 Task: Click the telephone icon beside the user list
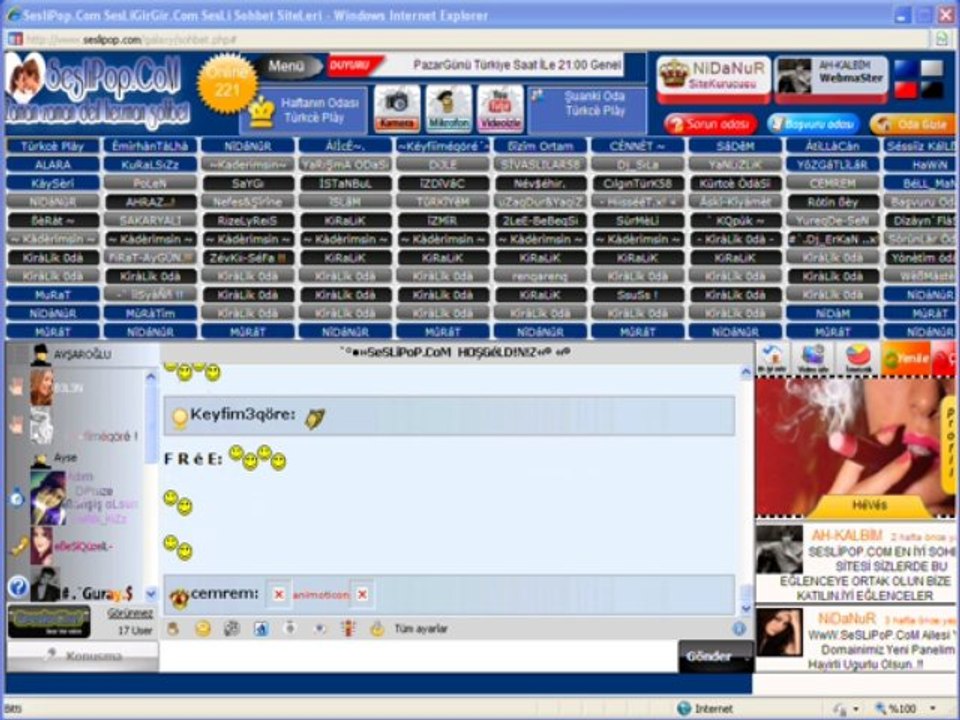coord(19,547)
